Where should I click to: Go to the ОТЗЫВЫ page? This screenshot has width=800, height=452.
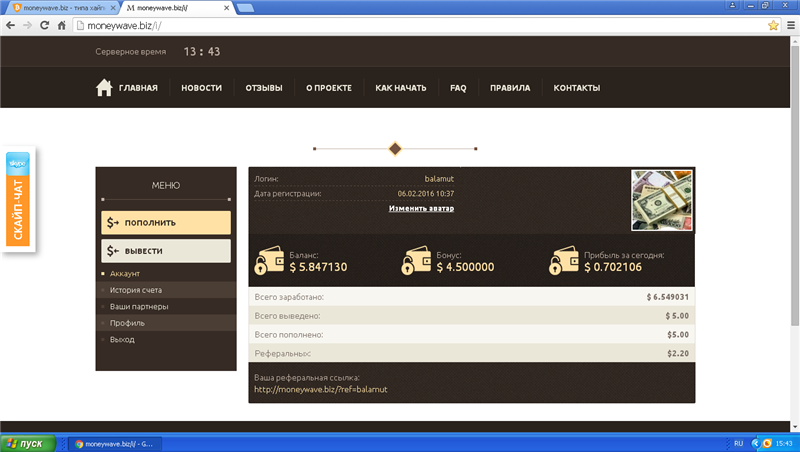(x=264, y=88)
